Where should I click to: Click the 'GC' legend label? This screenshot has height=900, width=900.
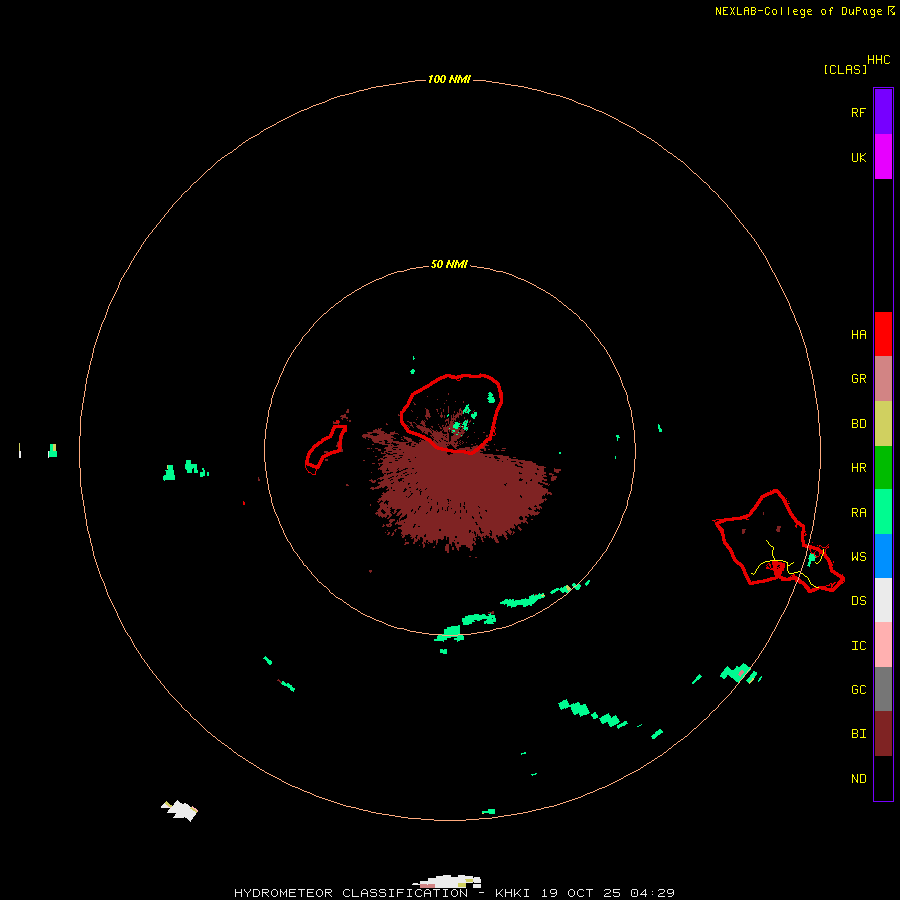click(x=858, y=689)
